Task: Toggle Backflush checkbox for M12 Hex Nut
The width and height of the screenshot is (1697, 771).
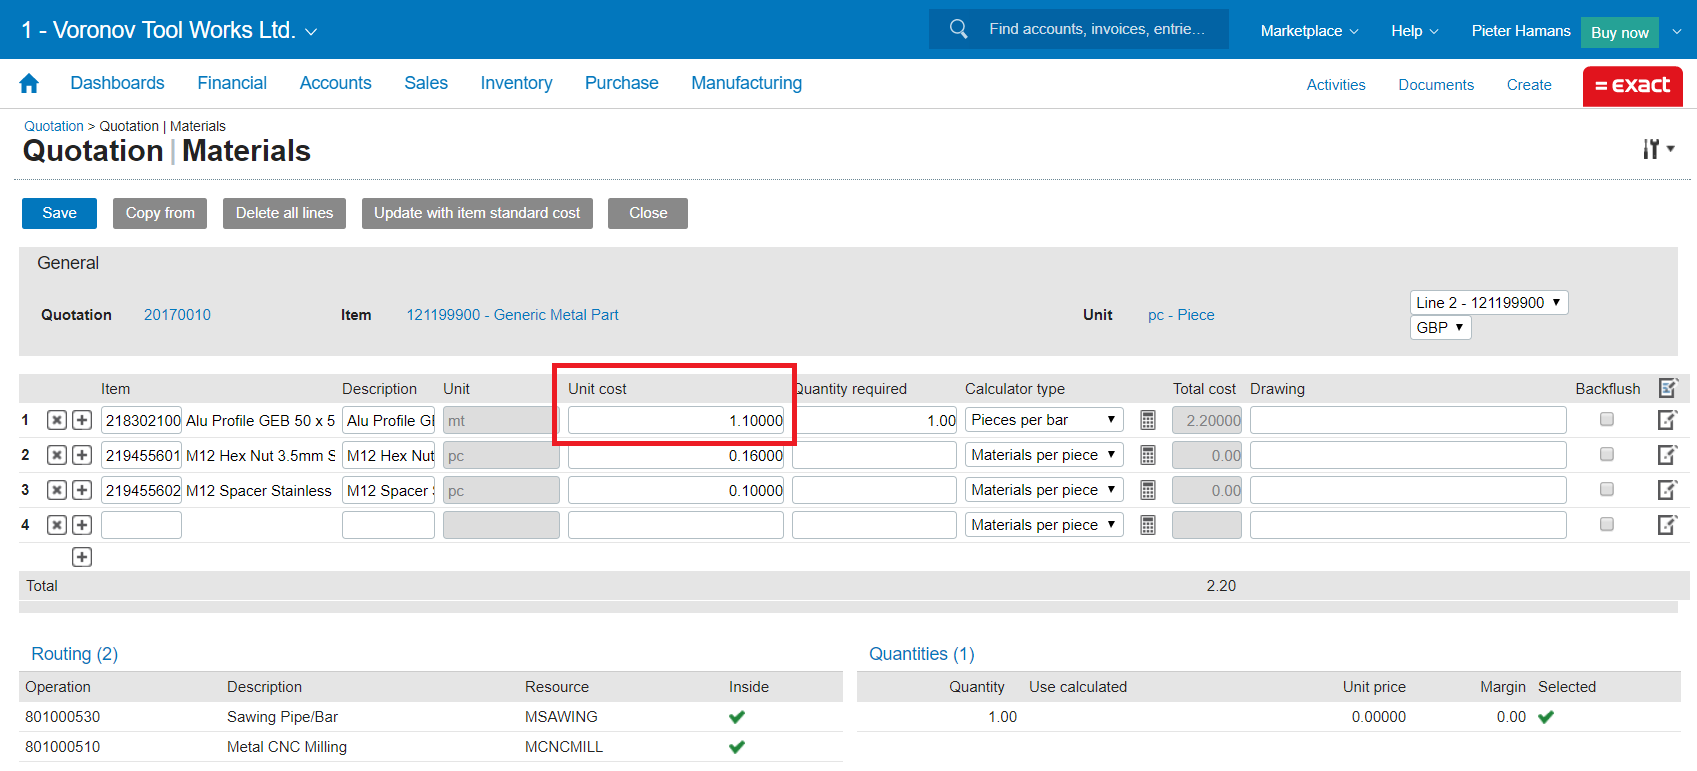Action: [1606, 455]
